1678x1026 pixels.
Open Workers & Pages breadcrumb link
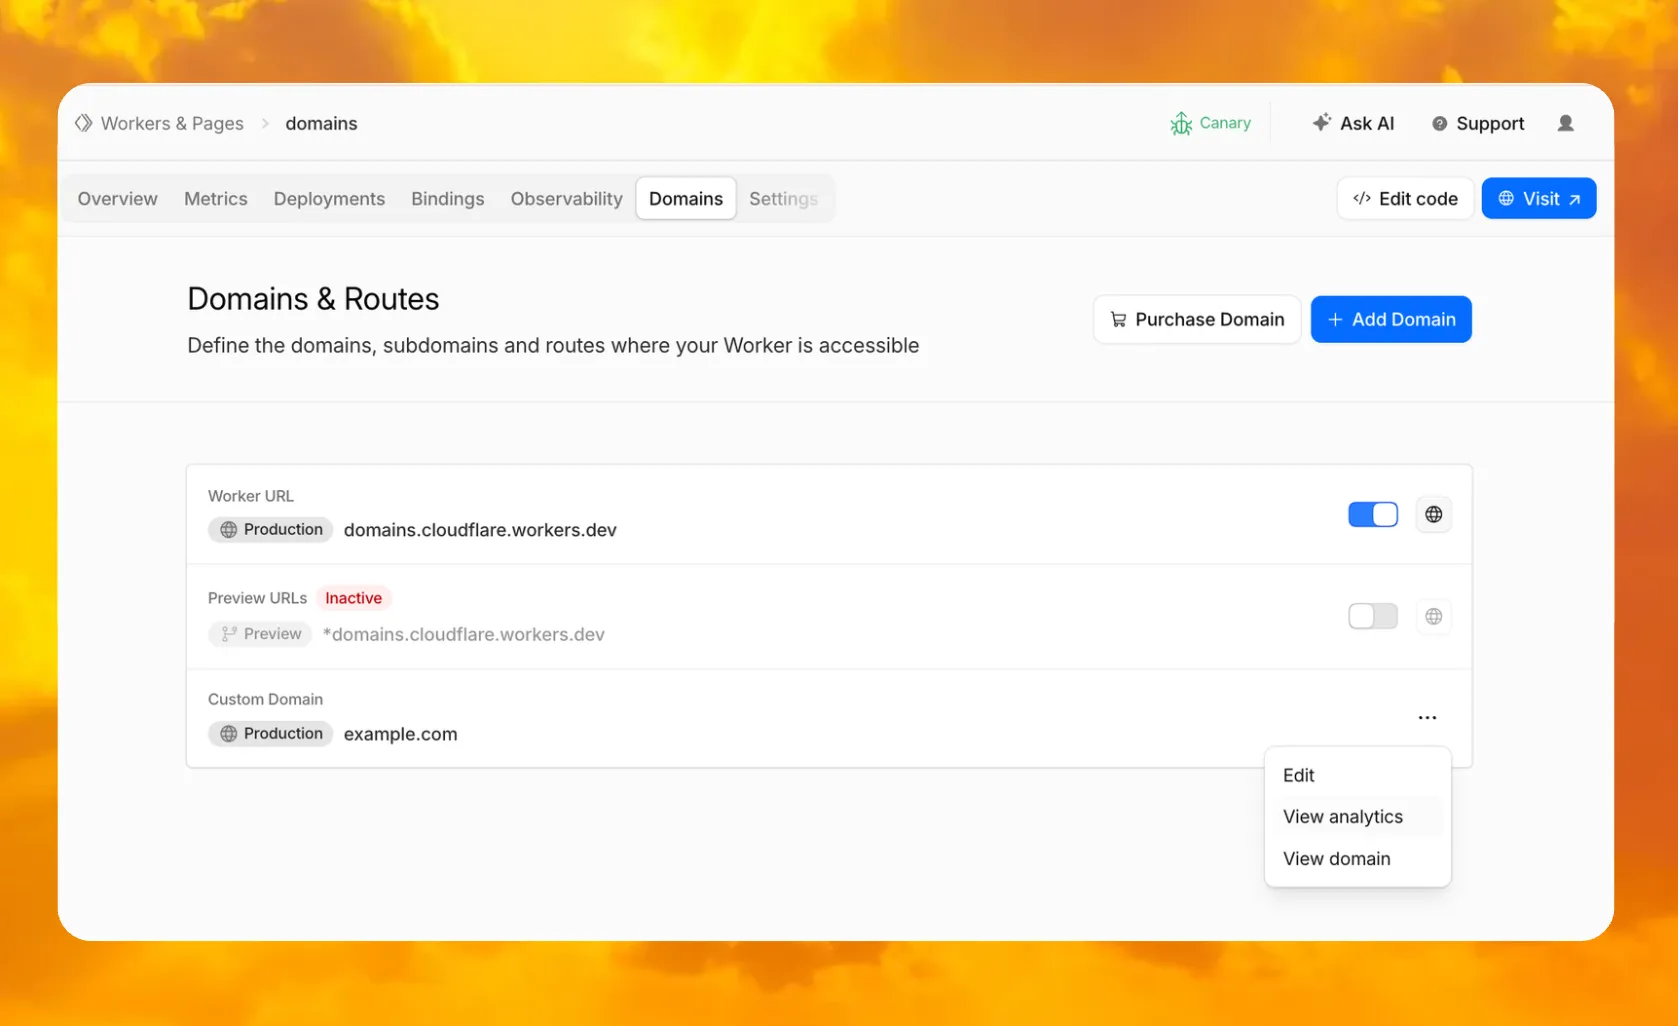click(172, 123)
